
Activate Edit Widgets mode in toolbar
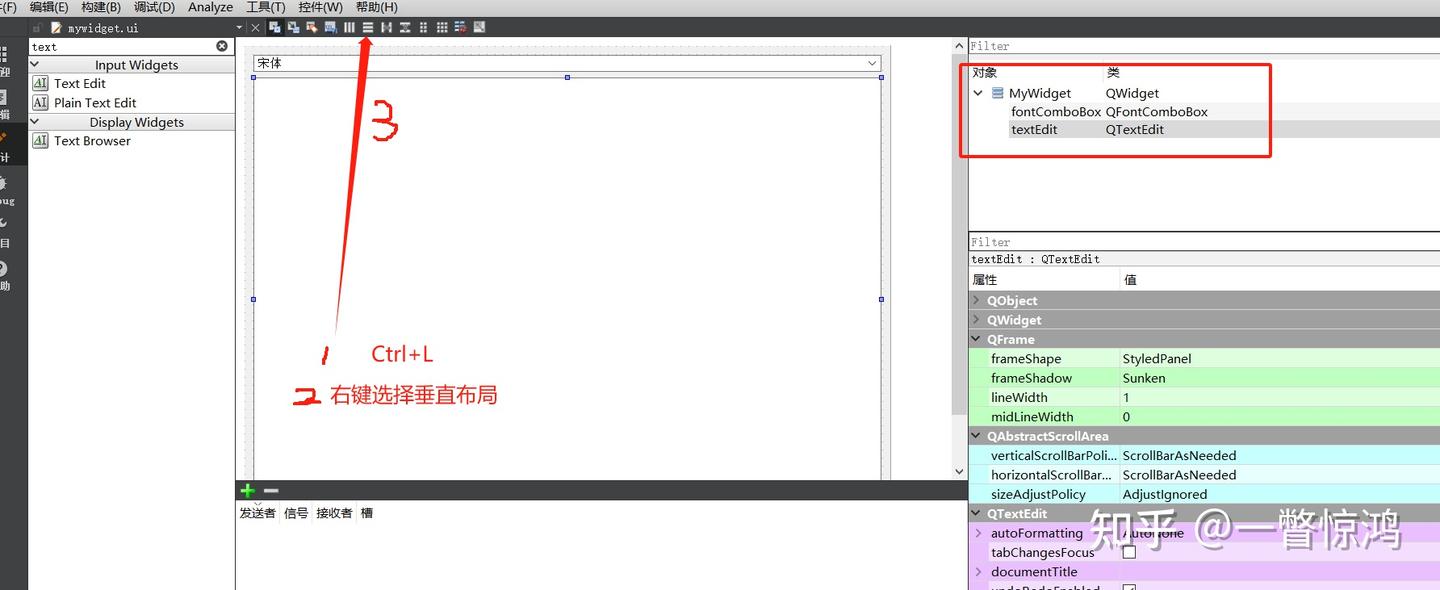click(275, 27)
